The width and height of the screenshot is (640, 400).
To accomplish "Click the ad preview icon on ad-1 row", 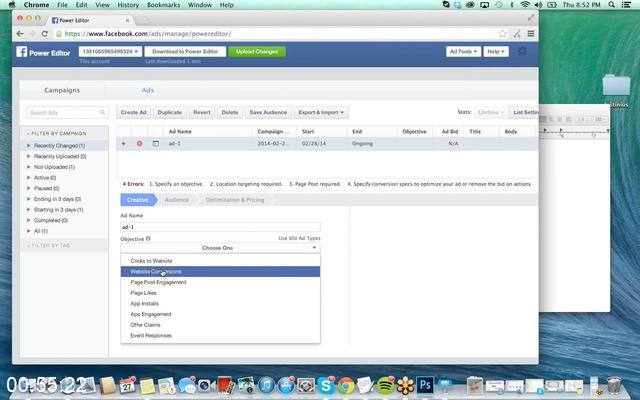I will [x=156, y=144].
